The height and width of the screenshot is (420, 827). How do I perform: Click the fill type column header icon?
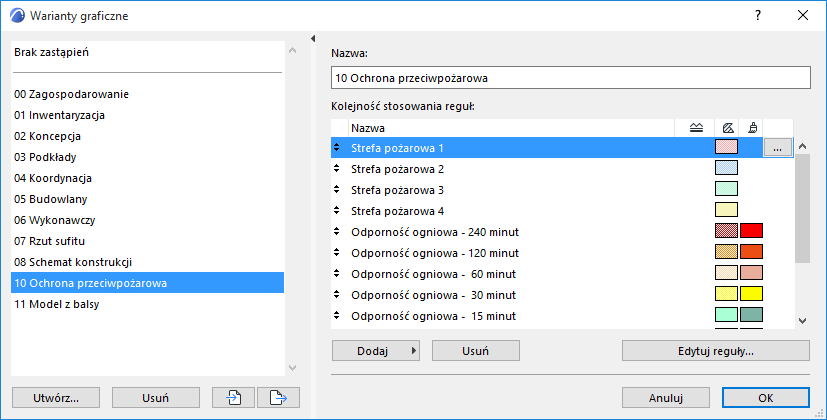tap(727, 127)
